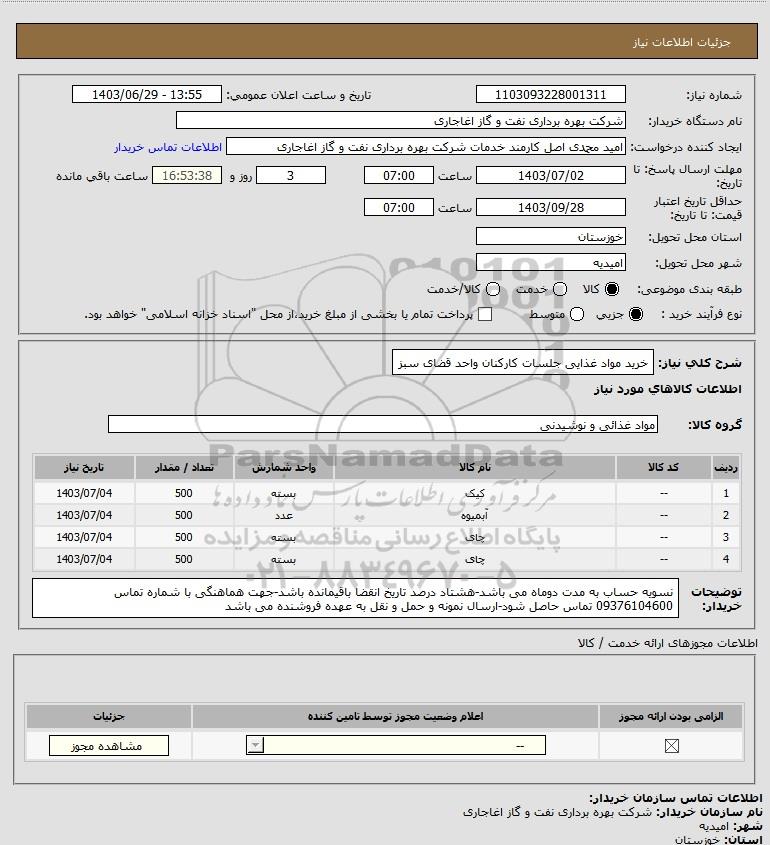Choose the جزیی purchase type radio
This screenshot has width=770, height=845.
[x=636, y=314]
